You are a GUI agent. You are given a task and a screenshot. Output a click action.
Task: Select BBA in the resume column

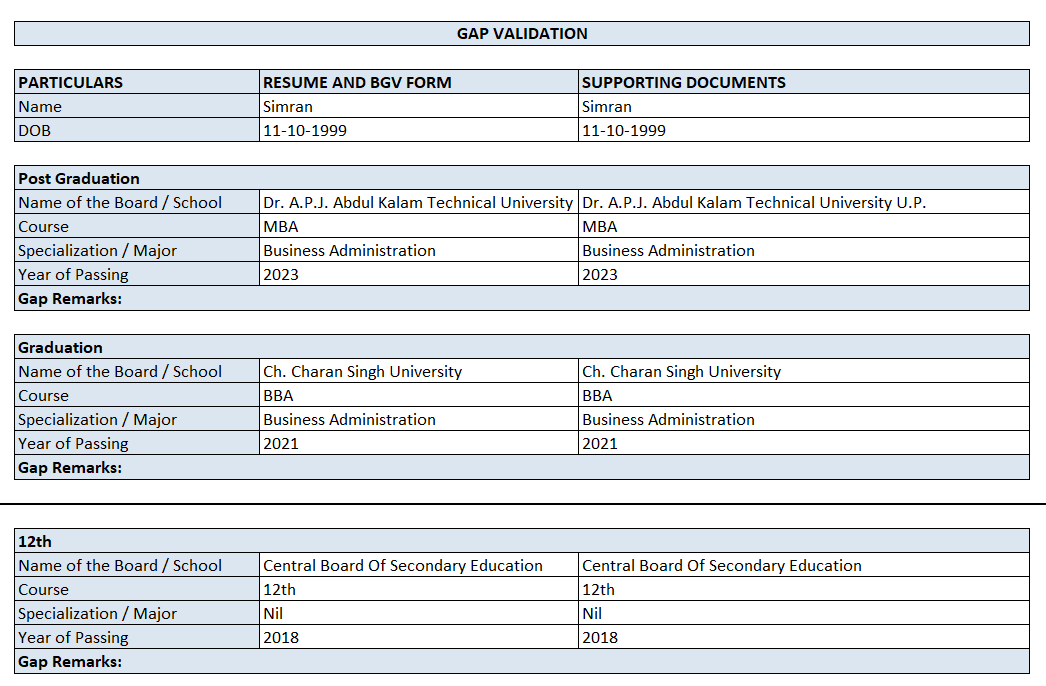(x=418, y=395)
